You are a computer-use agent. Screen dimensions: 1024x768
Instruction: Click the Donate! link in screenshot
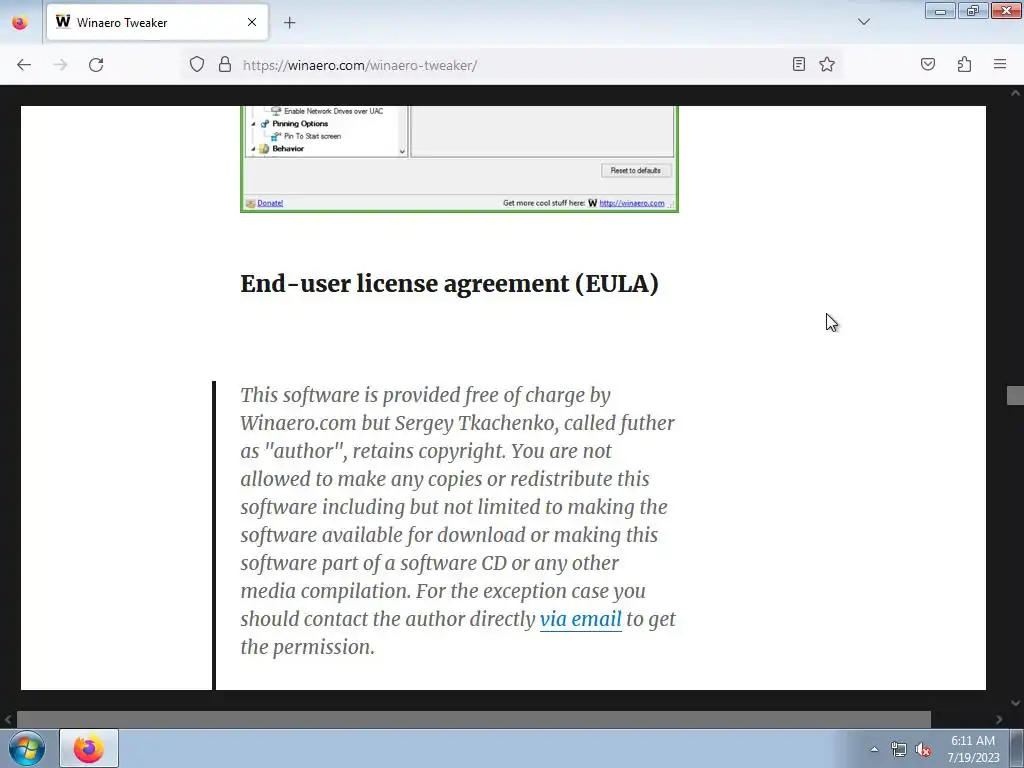pos(270,203)
